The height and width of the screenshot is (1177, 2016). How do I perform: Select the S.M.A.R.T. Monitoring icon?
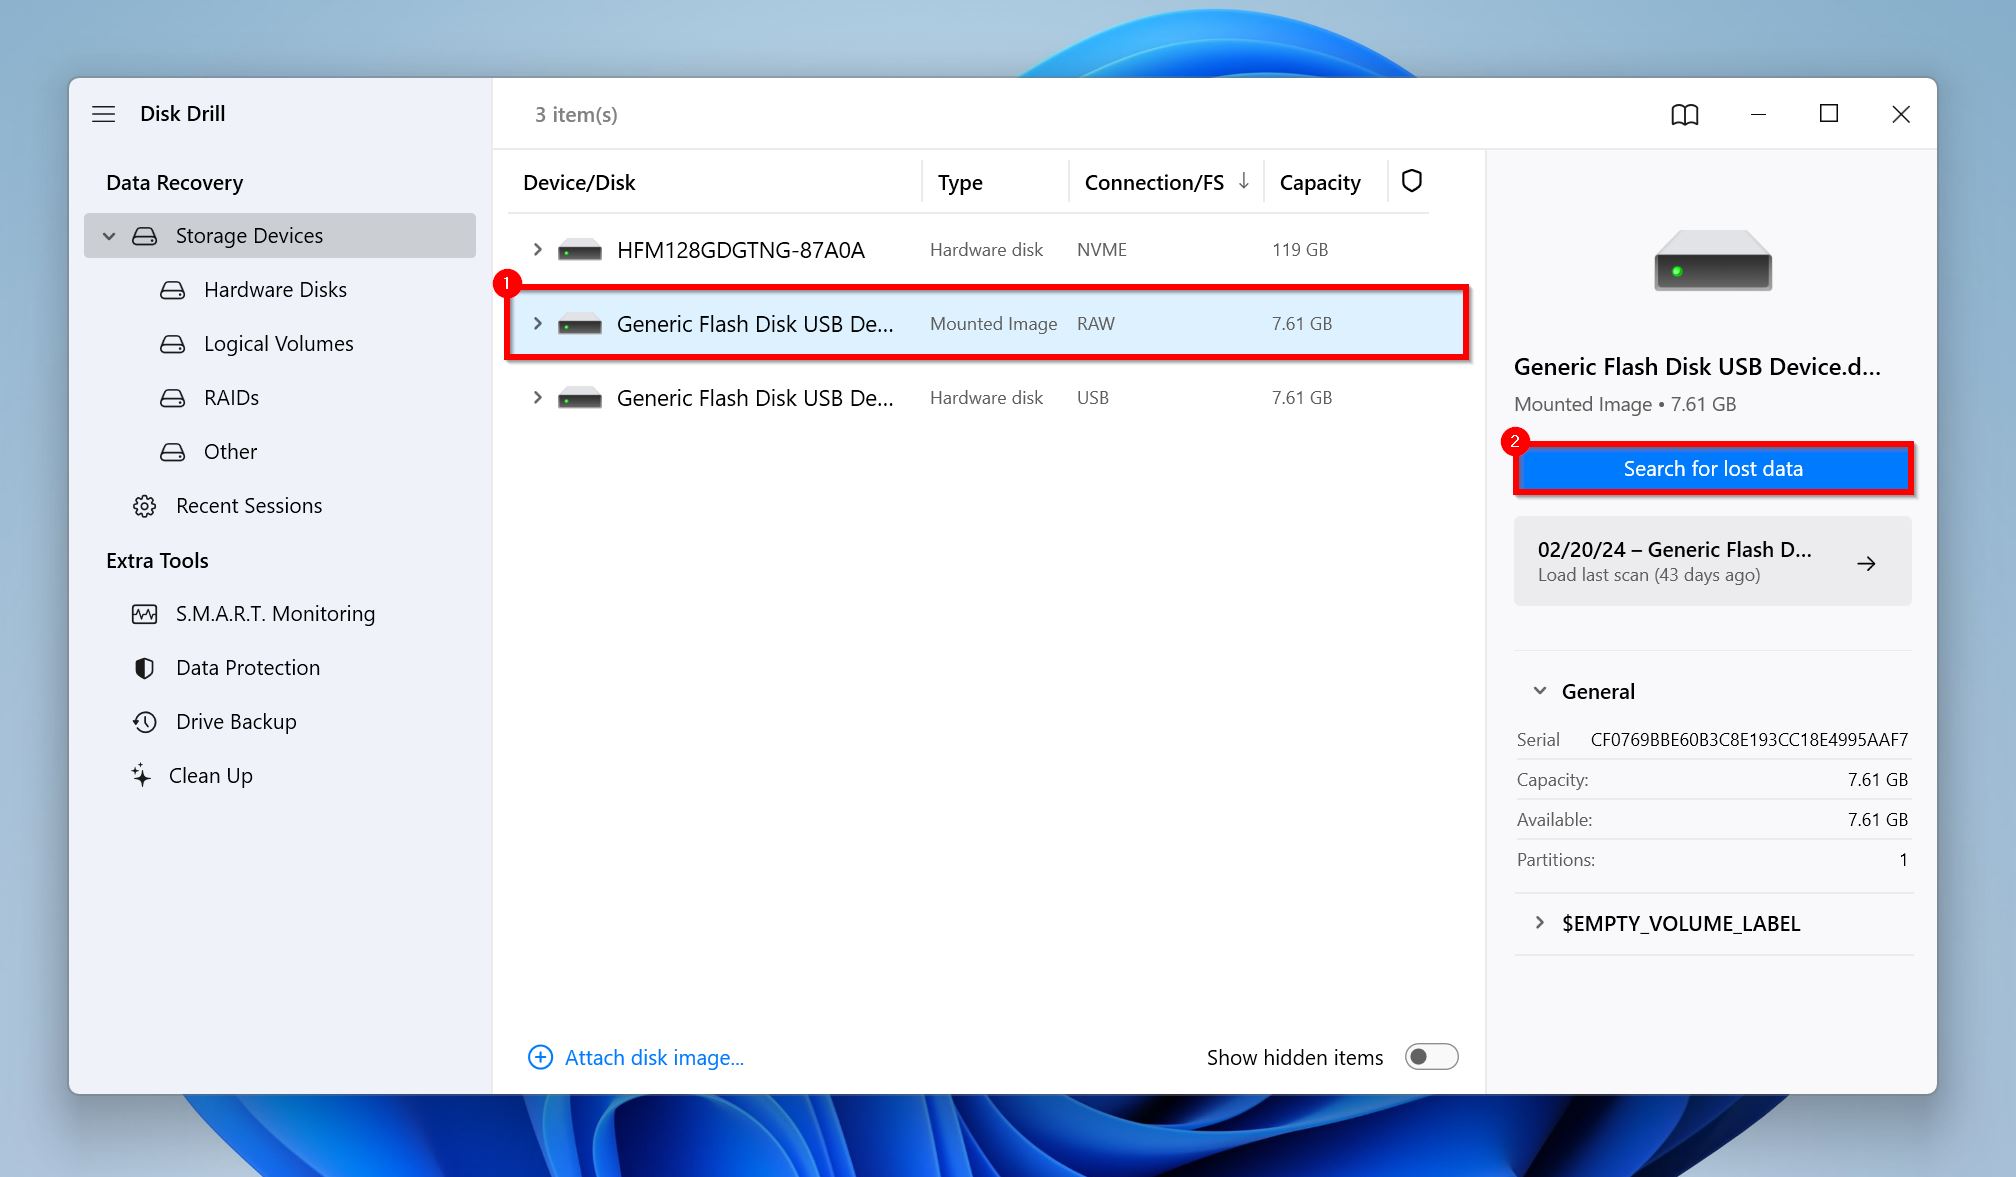pyautogui.click(x=141, y=612)
